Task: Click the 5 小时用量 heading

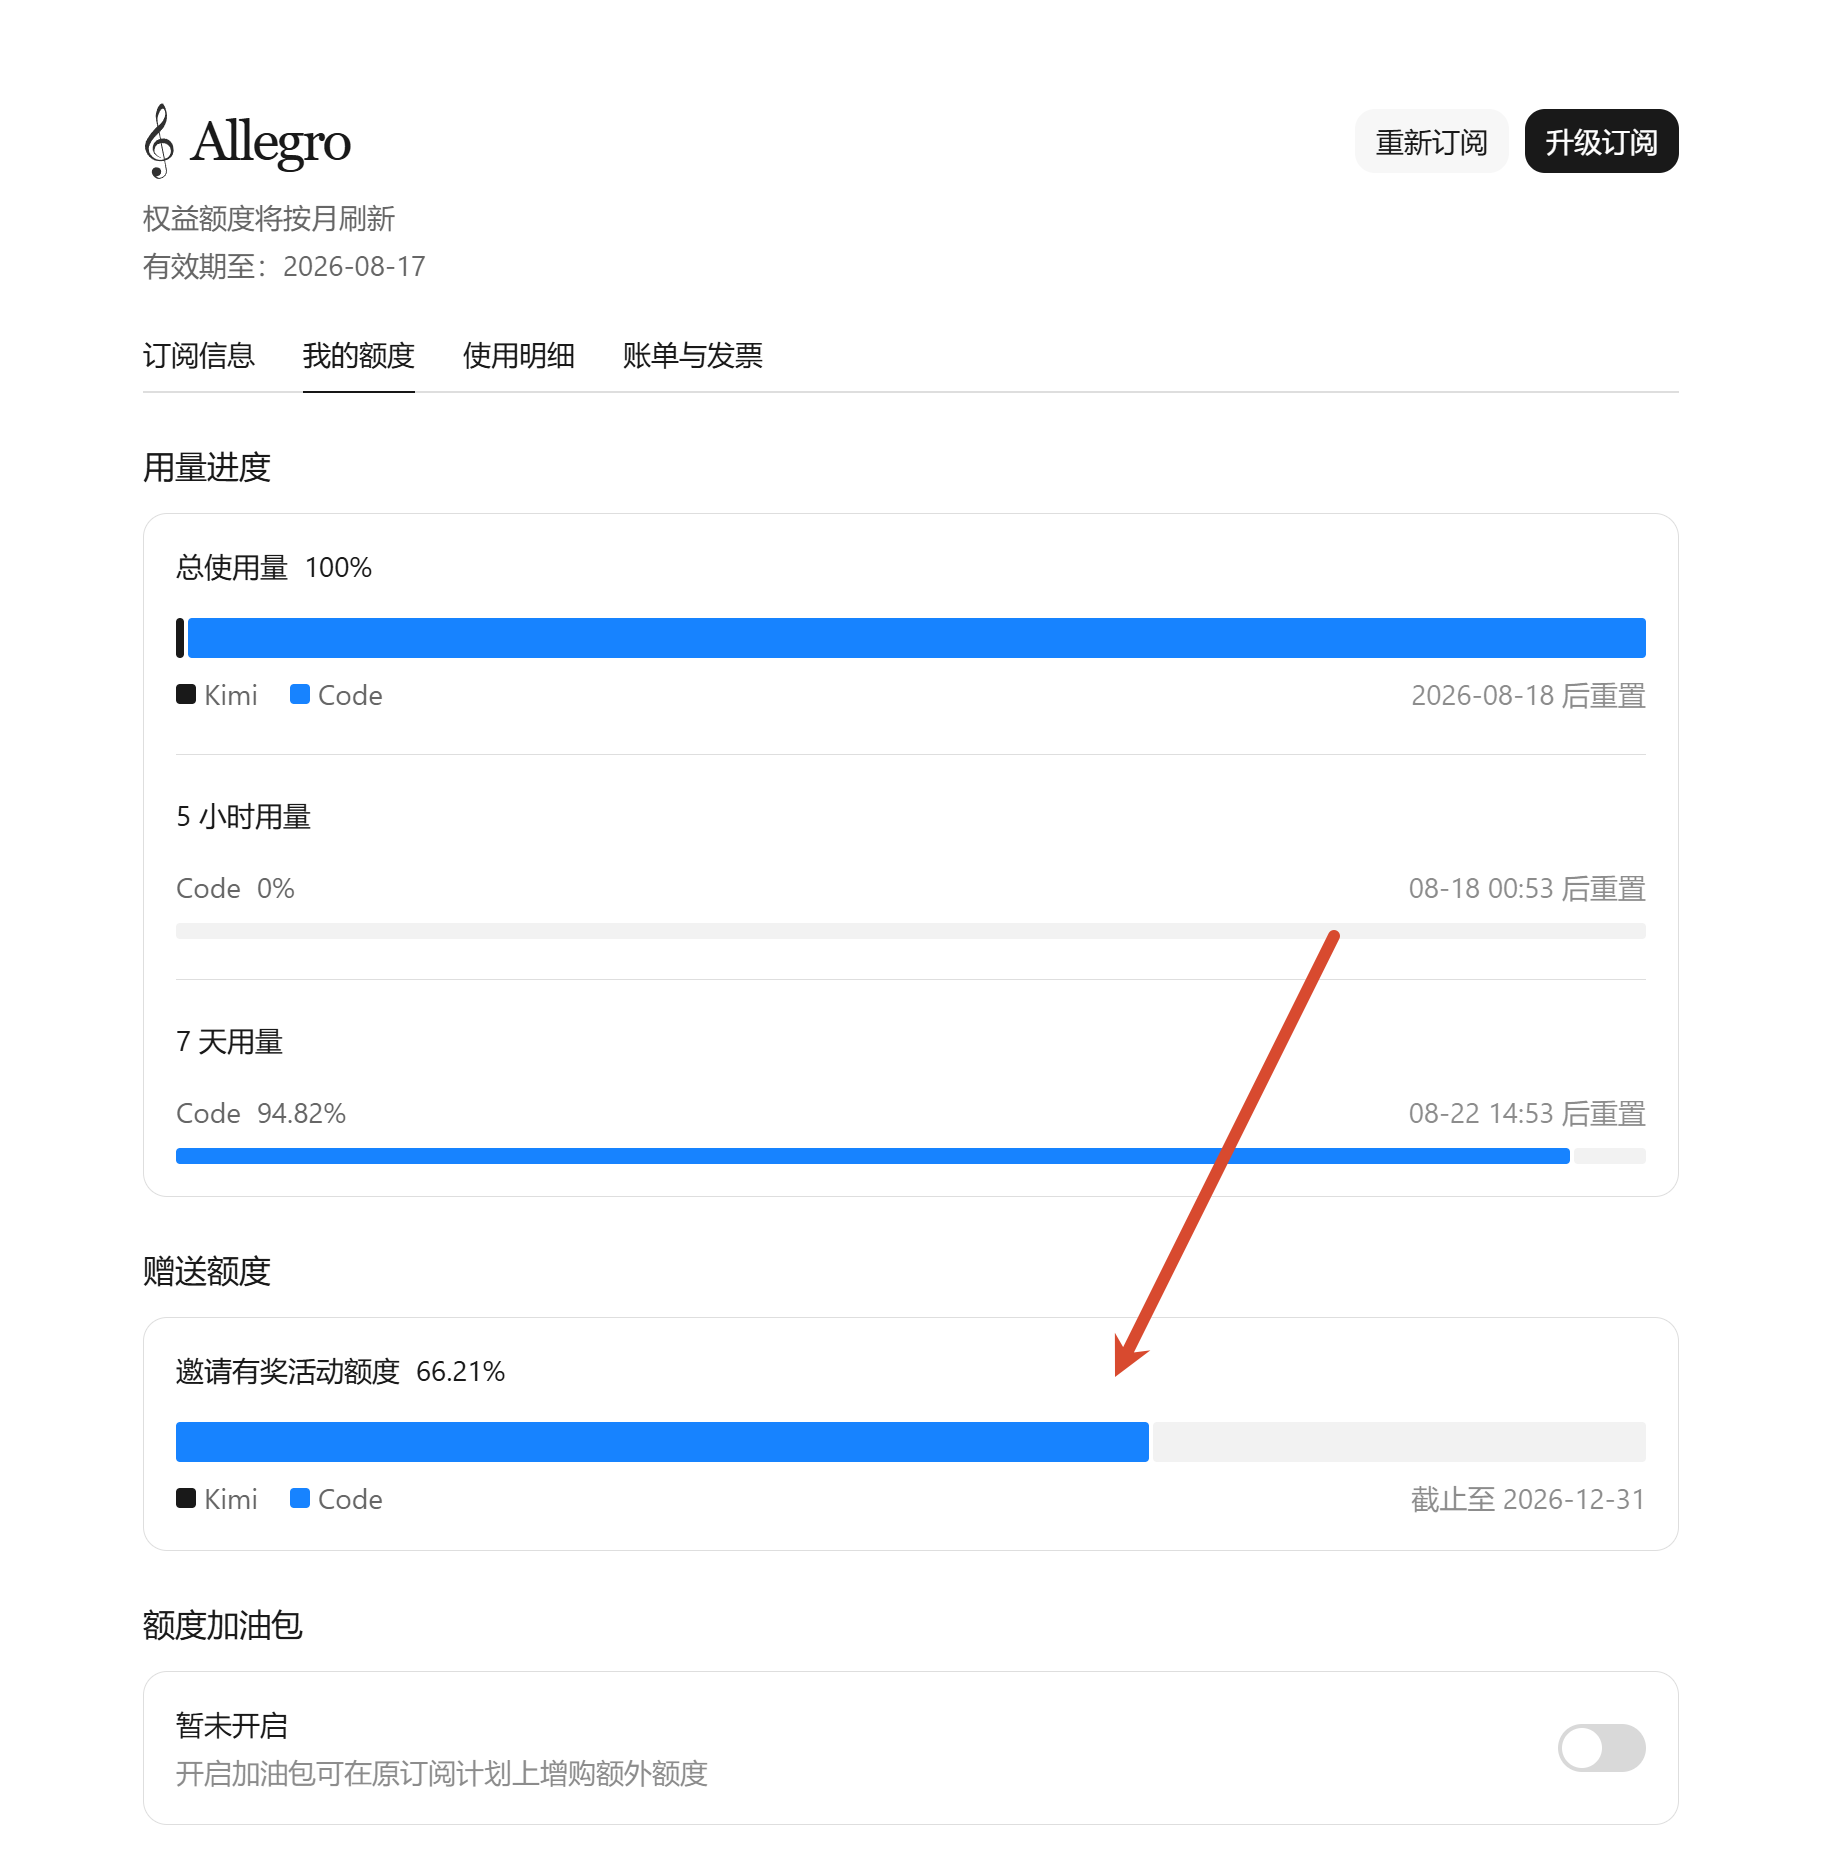Action: (244, 817)
